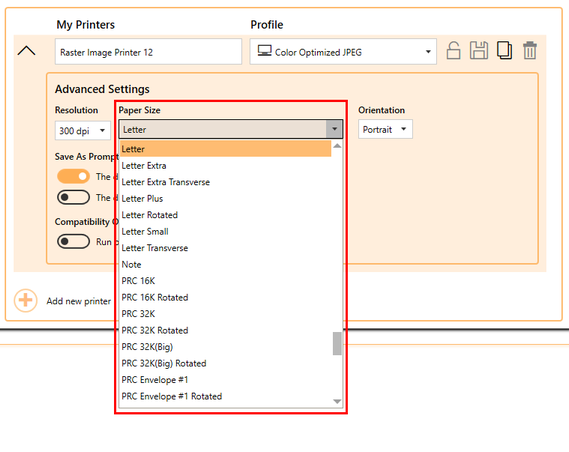The width and height of the screenshot is (569, 452).
Task: Click the paper size list scroll up arrow
Action: pos(337,146)
